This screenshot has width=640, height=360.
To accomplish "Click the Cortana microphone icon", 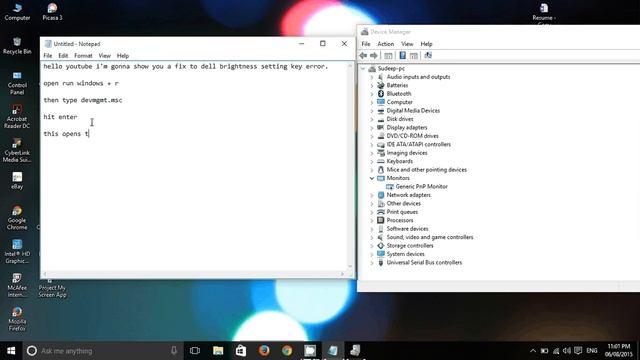I will click(174, 351).
